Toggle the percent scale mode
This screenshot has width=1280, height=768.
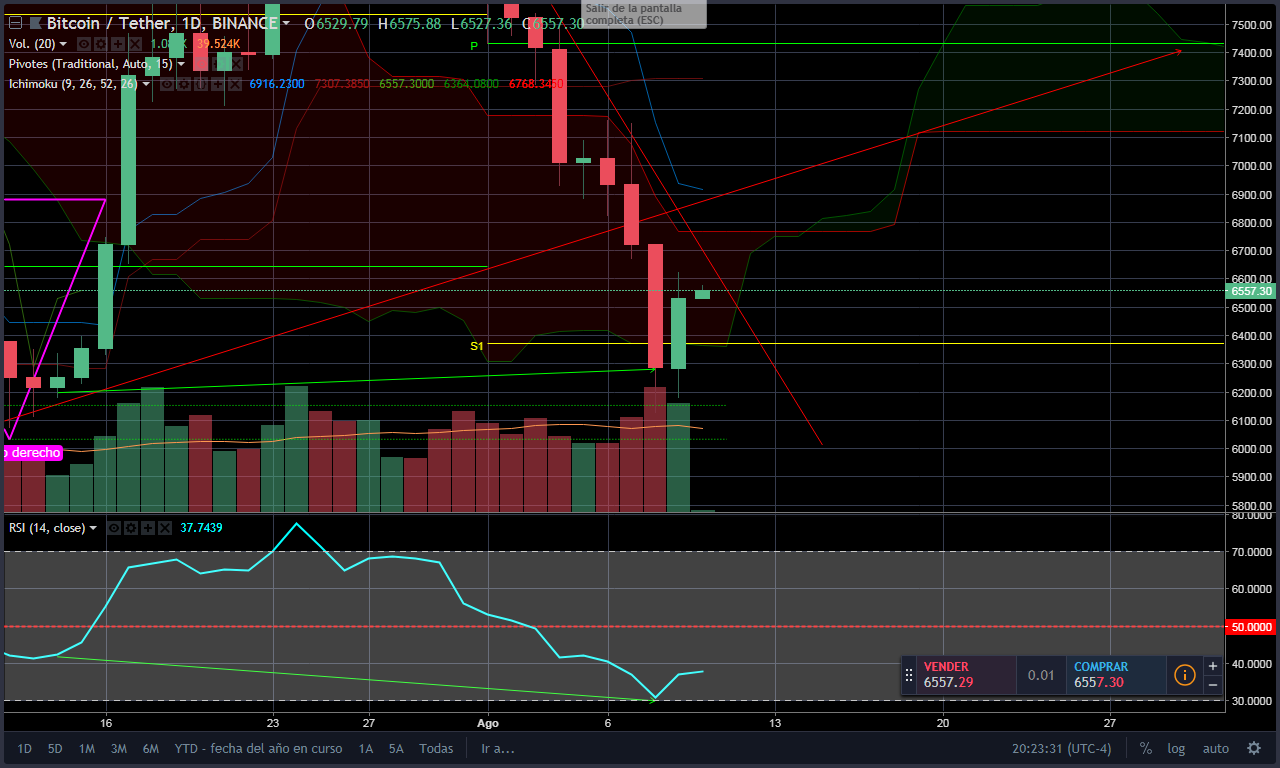click(1146, 748)
